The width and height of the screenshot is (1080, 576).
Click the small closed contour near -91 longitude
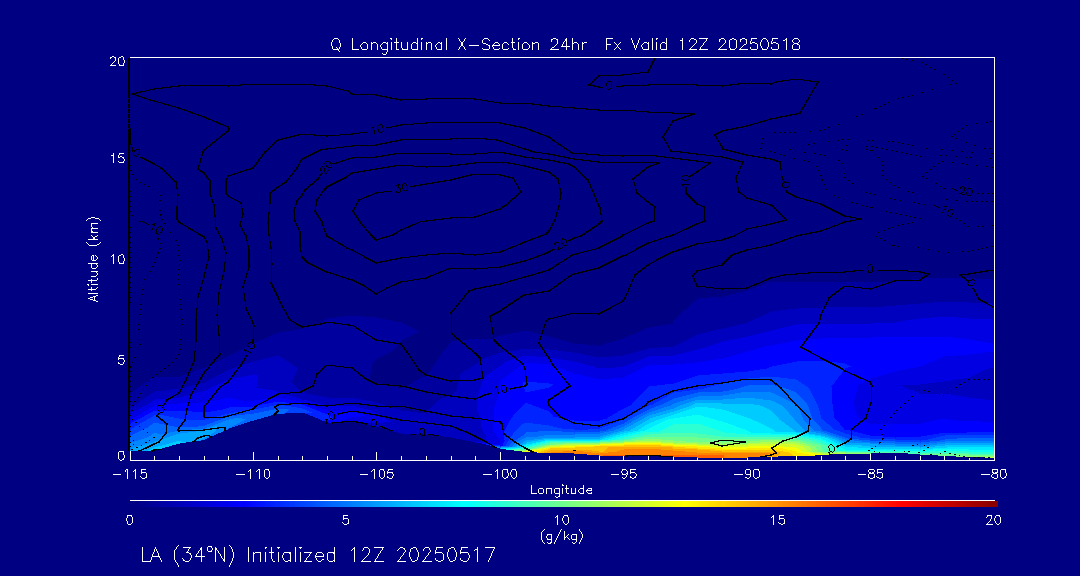pyautogui.click(x=728, y=443)
